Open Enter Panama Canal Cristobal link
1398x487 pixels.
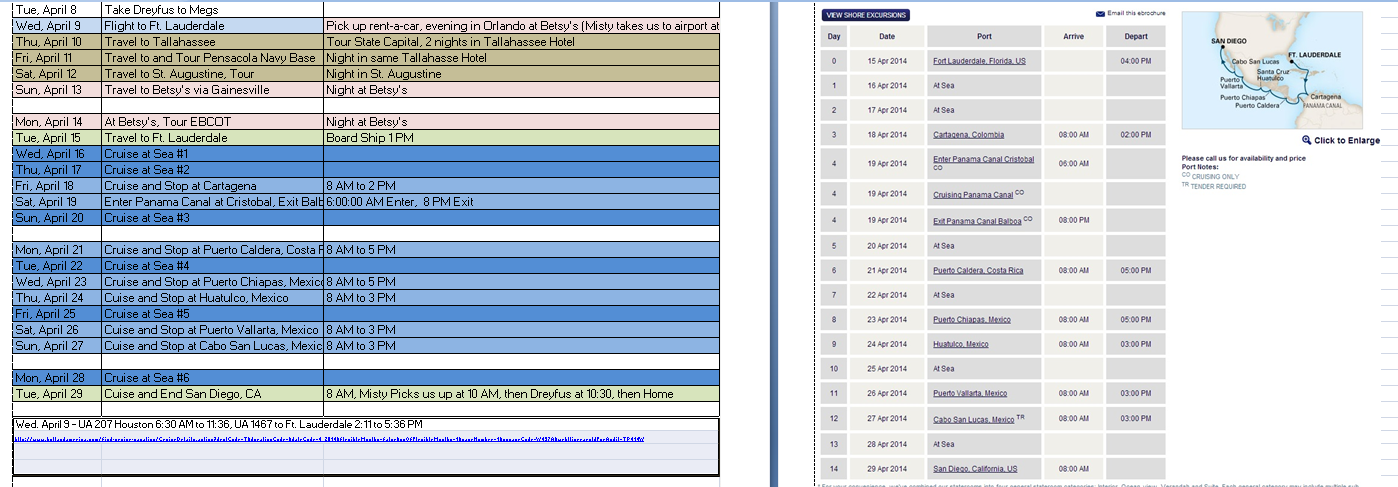click(x=983, y=159)
